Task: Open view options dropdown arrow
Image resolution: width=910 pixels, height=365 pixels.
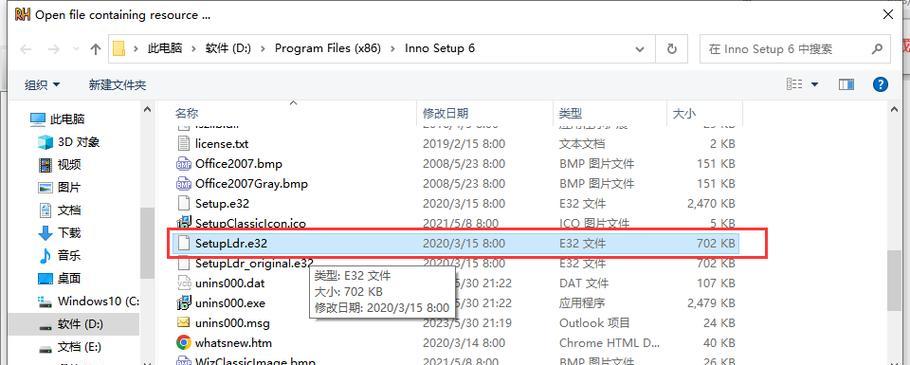Action: (x=814, y=85)
